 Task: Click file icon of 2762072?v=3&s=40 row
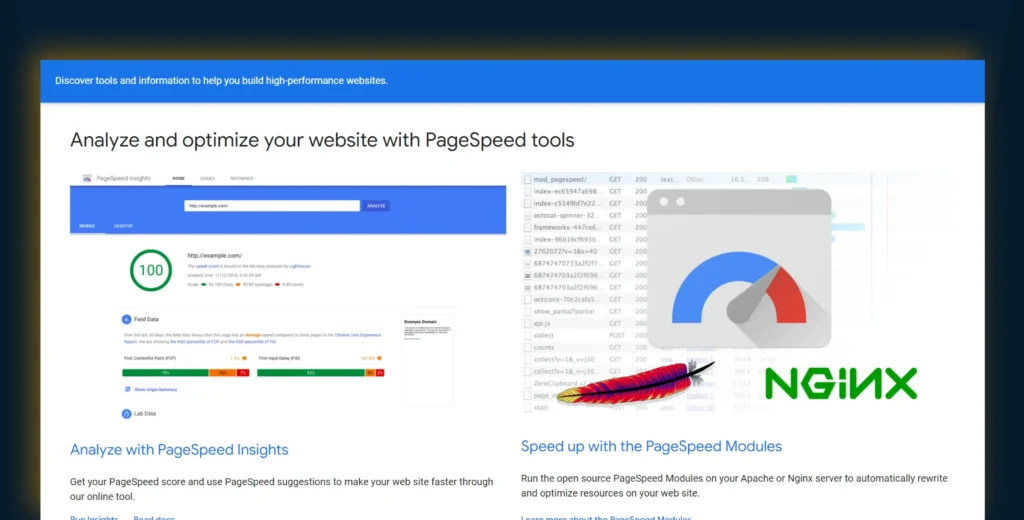tap(528, 252)
